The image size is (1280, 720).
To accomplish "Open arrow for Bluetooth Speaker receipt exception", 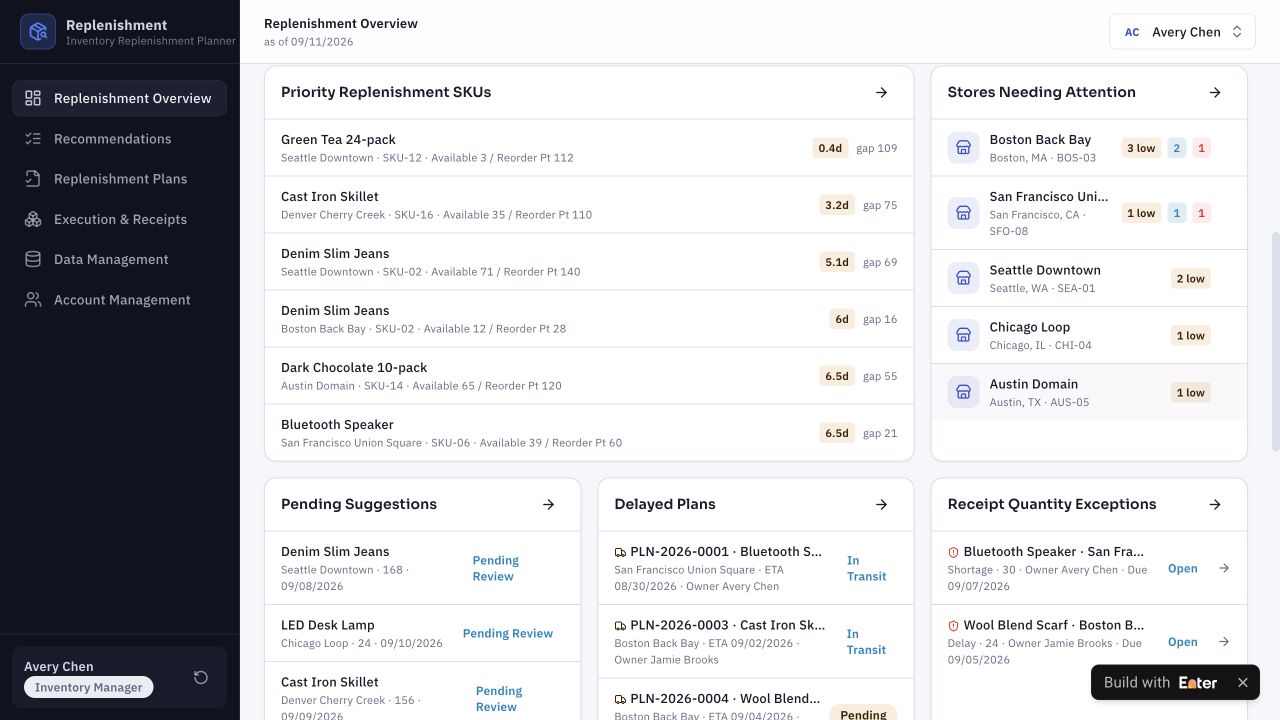I will tap(1224, 568).
